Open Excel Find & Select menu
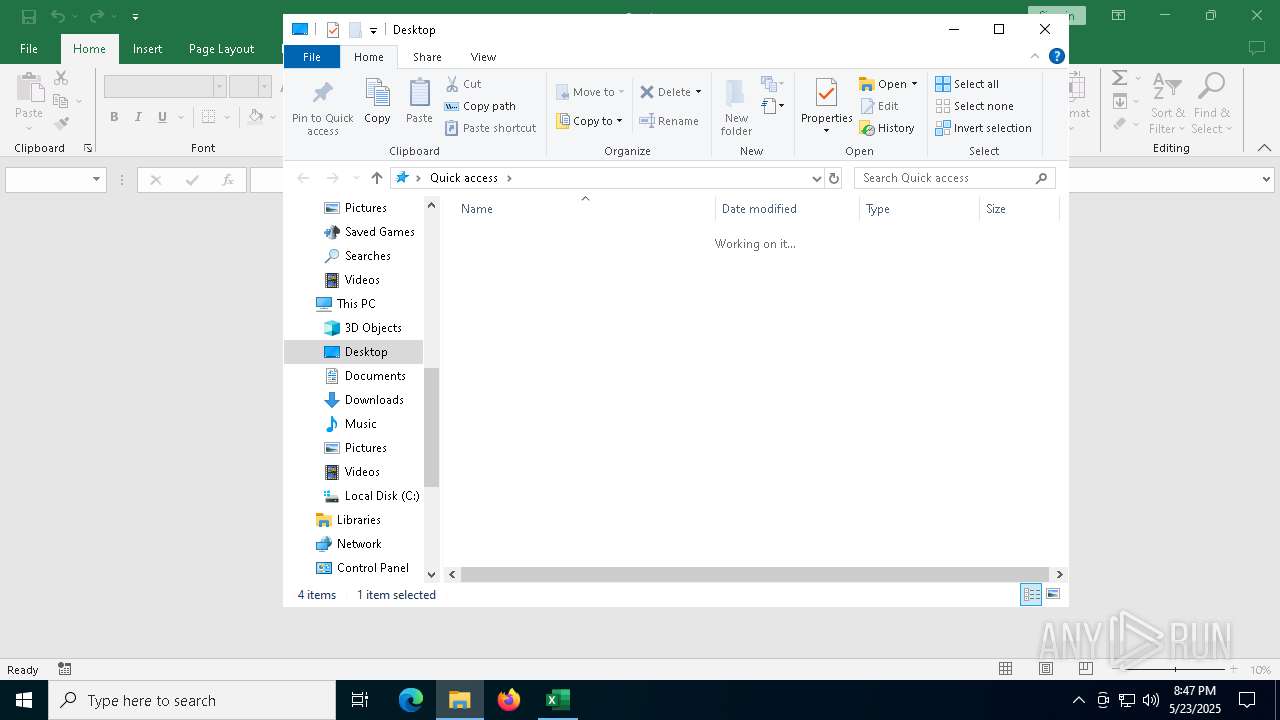 [1211, 104]
